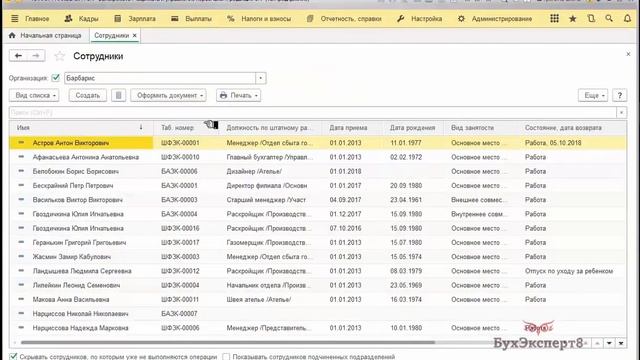This screenshot has height=360, width=640.
Task: Open favorites star in top bar
Action: point(573,19)
